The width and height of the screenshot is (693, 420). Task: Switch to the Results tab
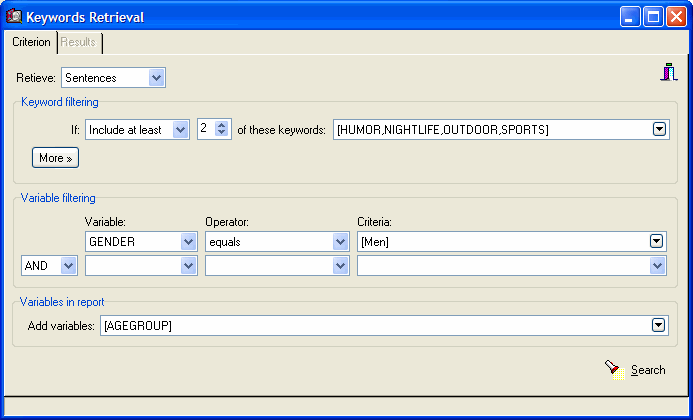coord(79,43)
